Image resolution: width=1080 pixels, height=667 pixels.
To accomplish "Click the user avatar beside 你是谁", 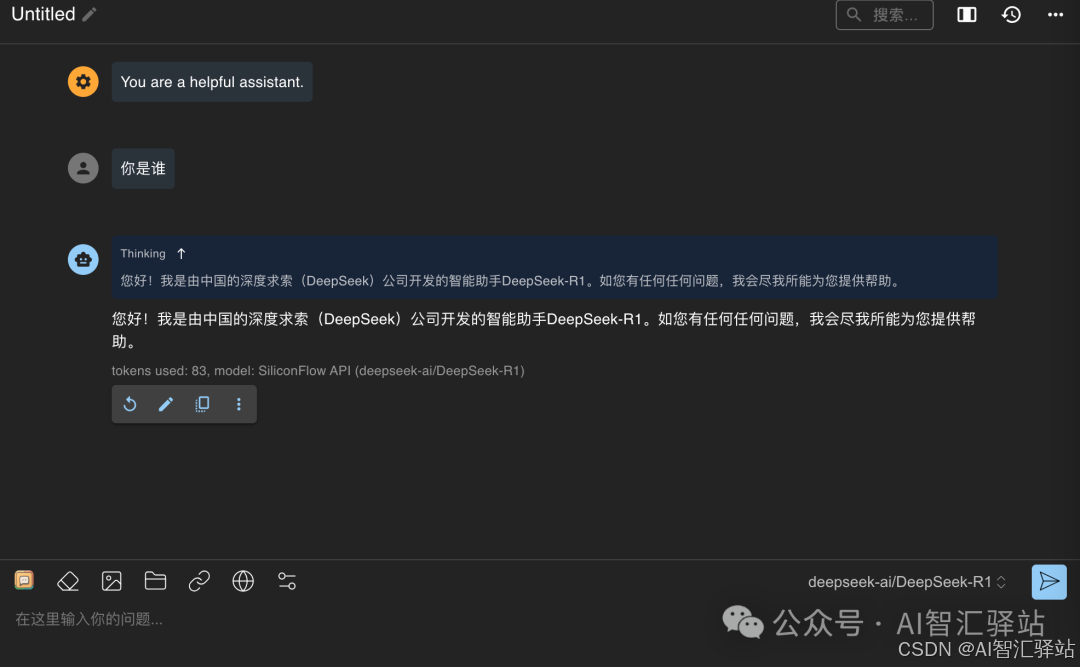I will (83, 168).
